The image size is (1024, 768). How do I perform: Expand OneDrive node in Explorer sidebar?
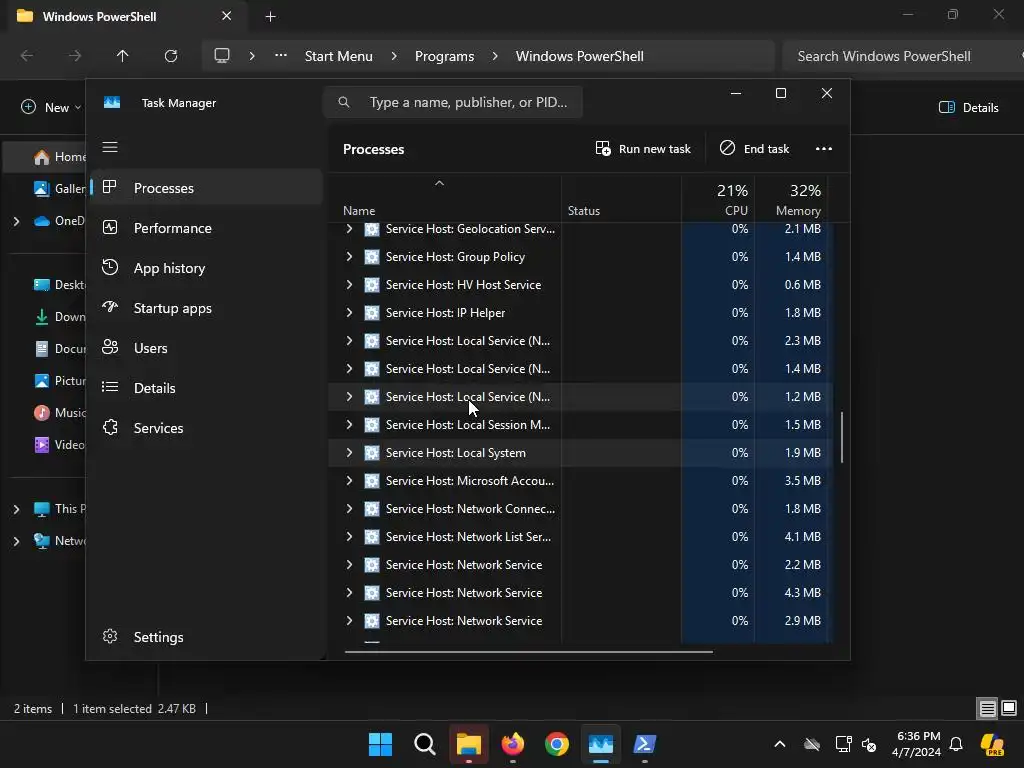pos(16,221)
